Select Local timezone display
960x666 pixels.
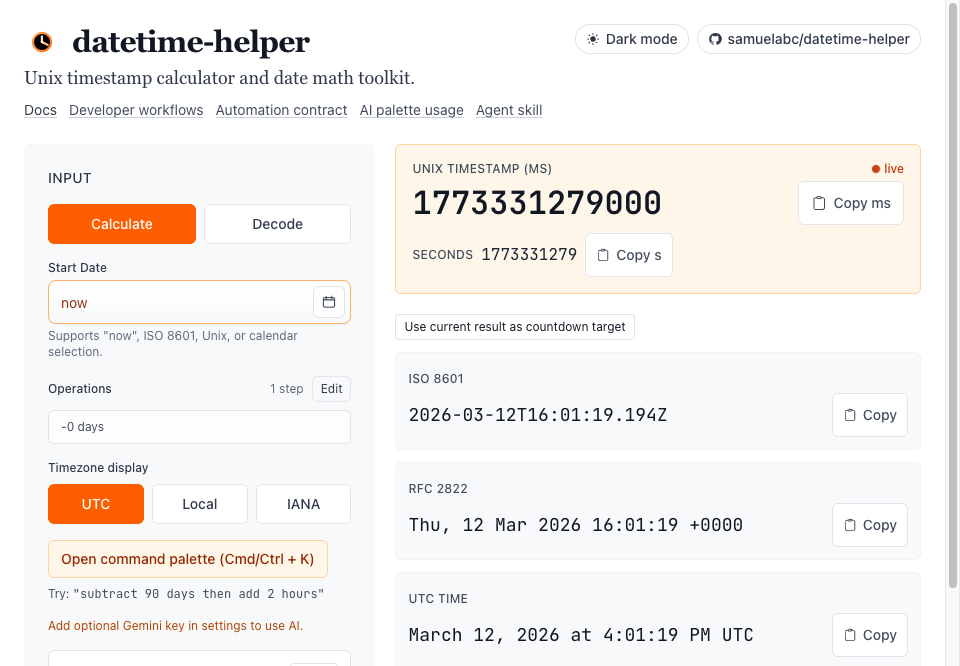pos(199,504)
